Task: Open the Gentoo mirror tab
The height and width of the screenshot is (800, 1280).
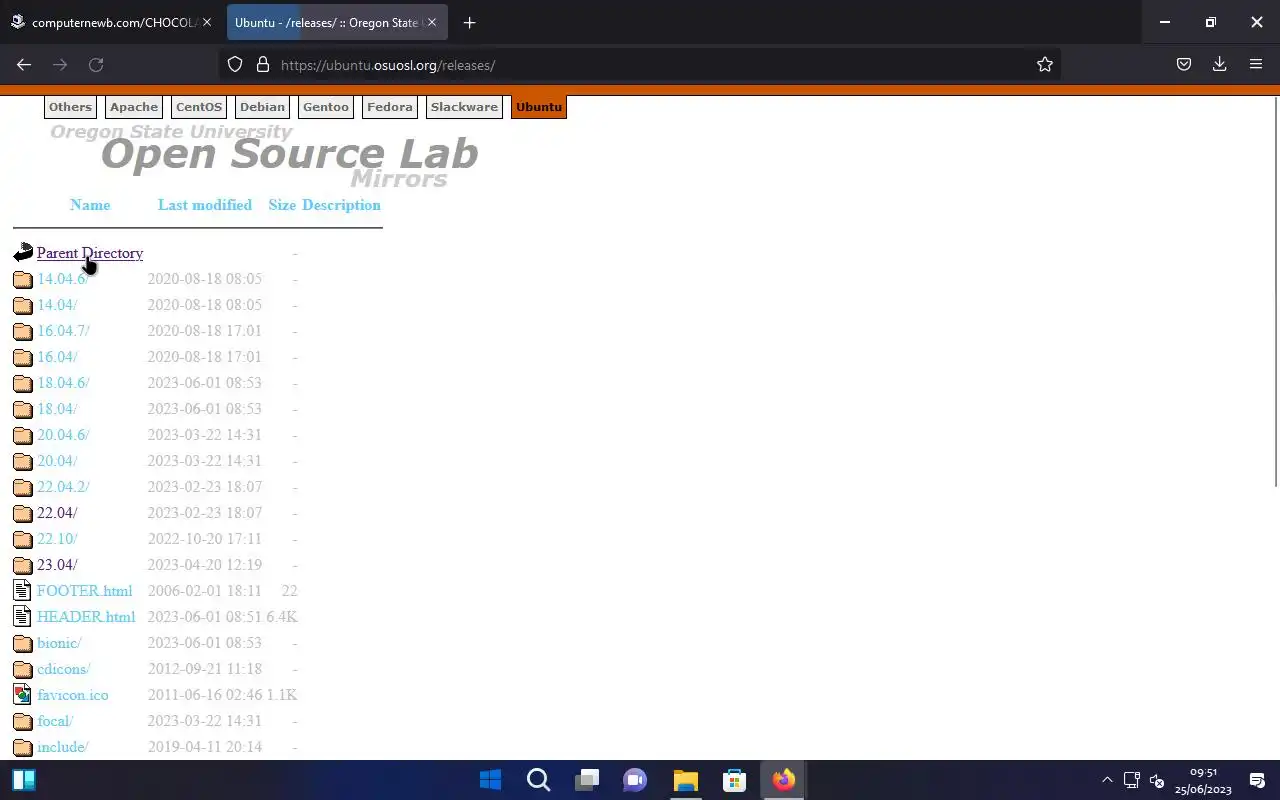Action: pos(326,107)
